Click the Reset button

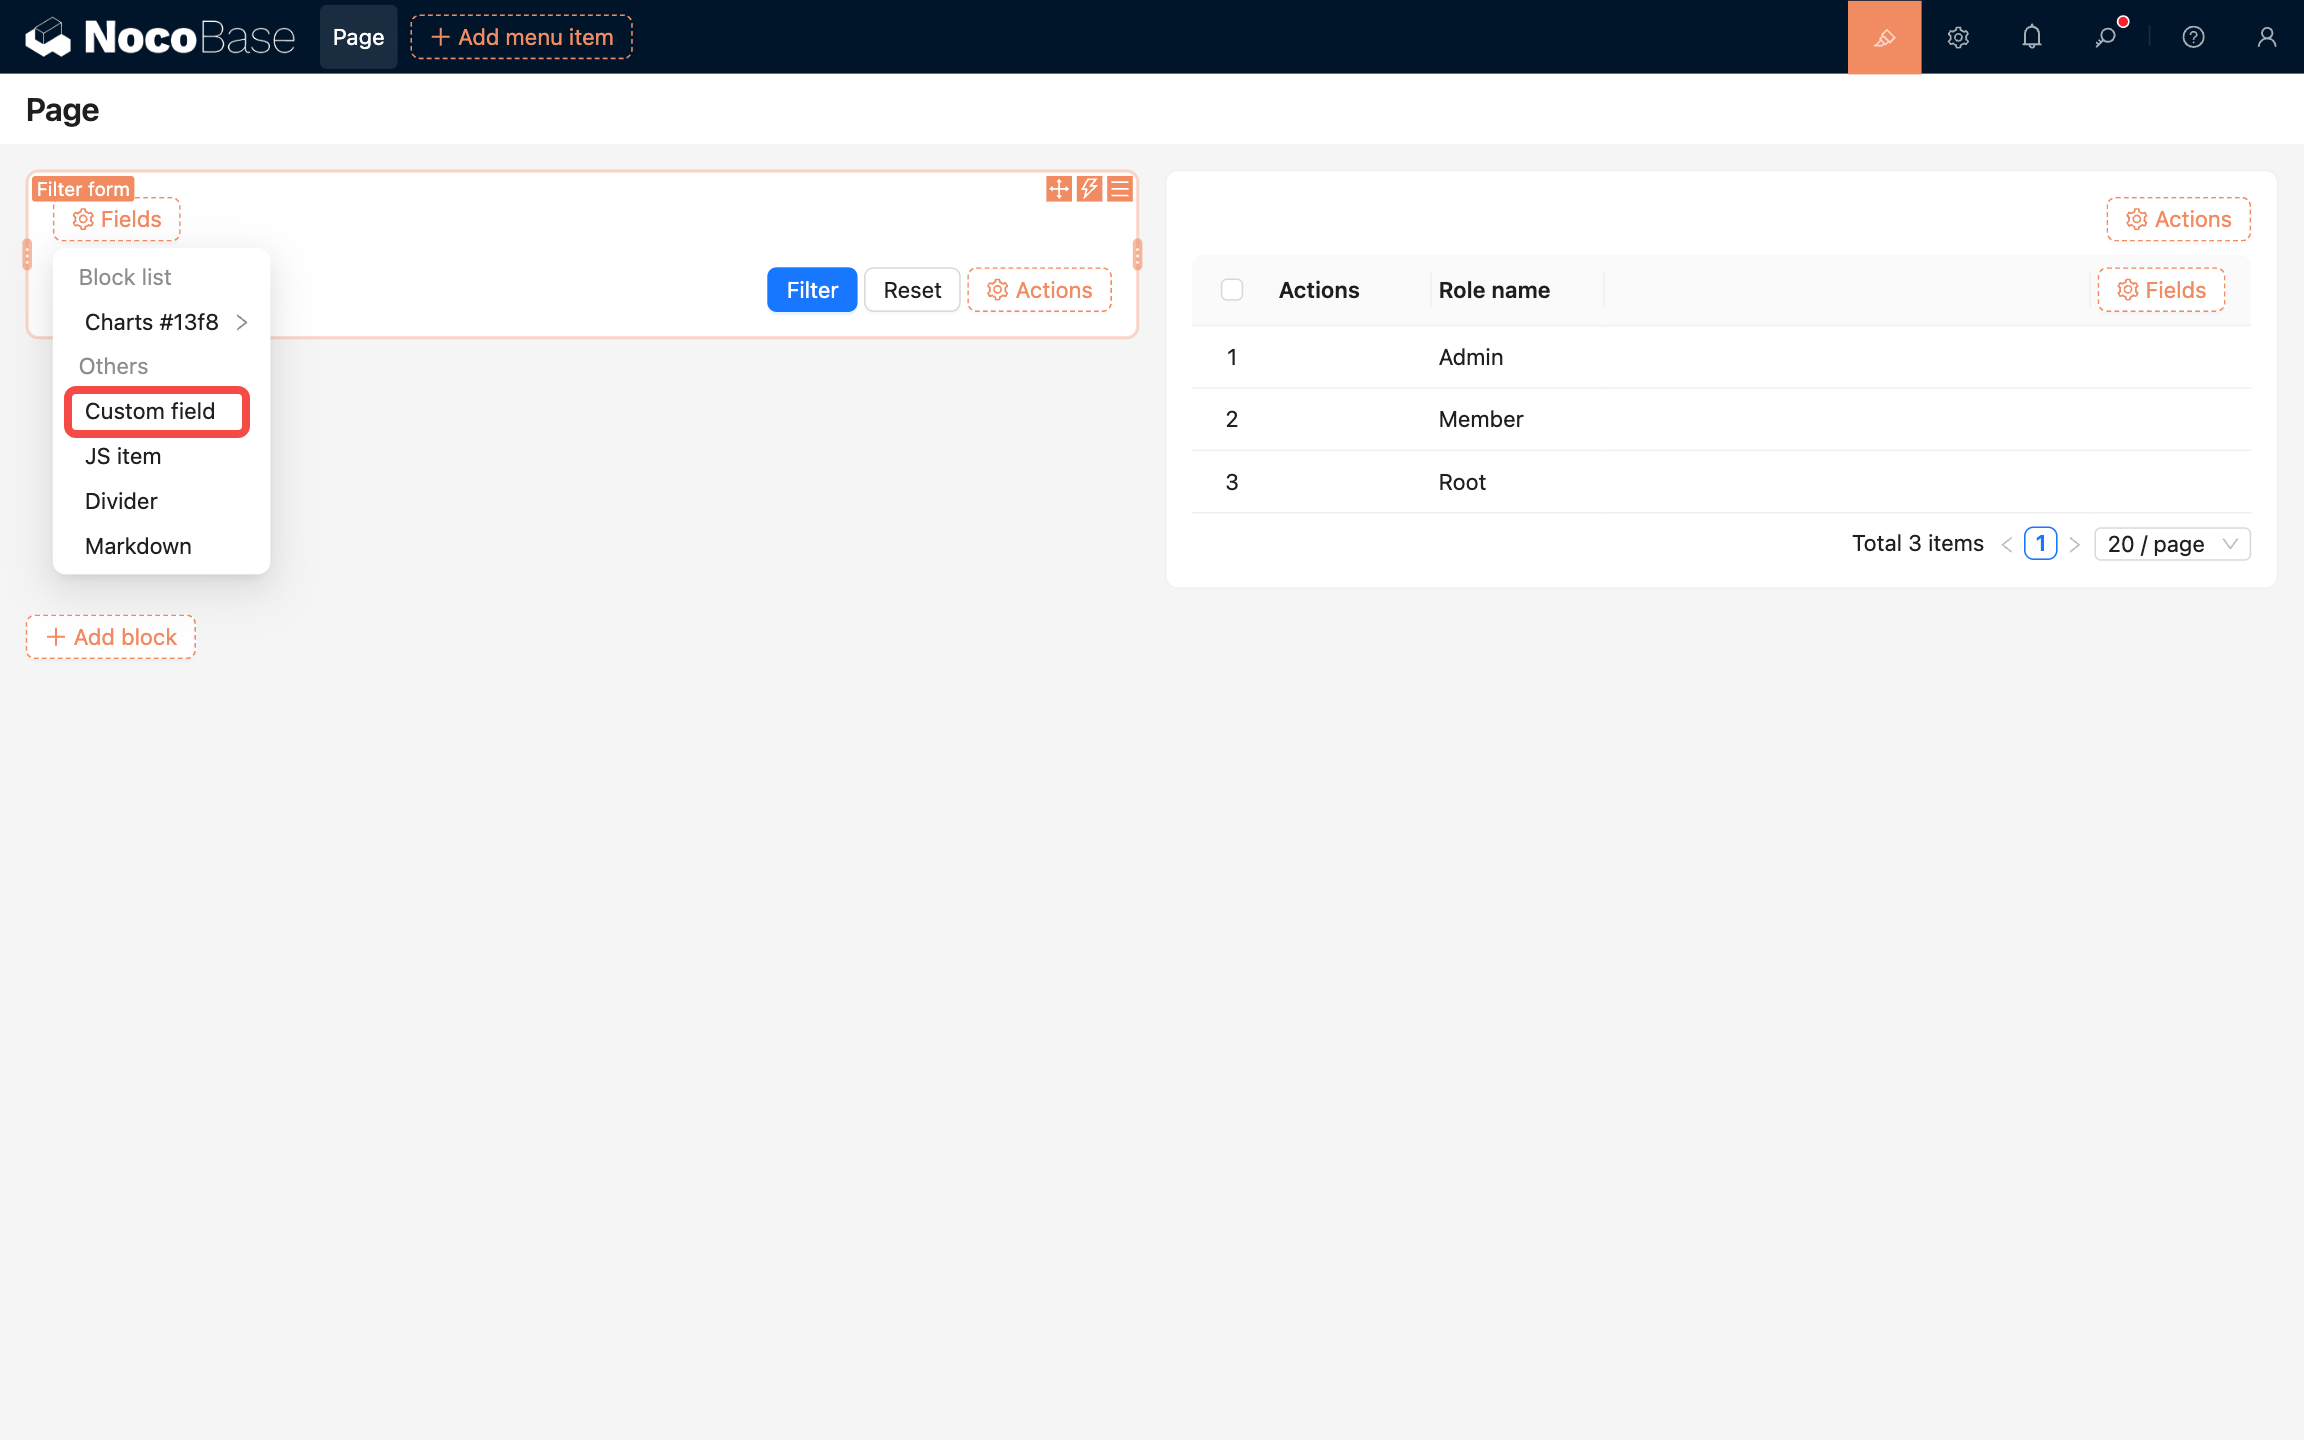coord(911,290)
